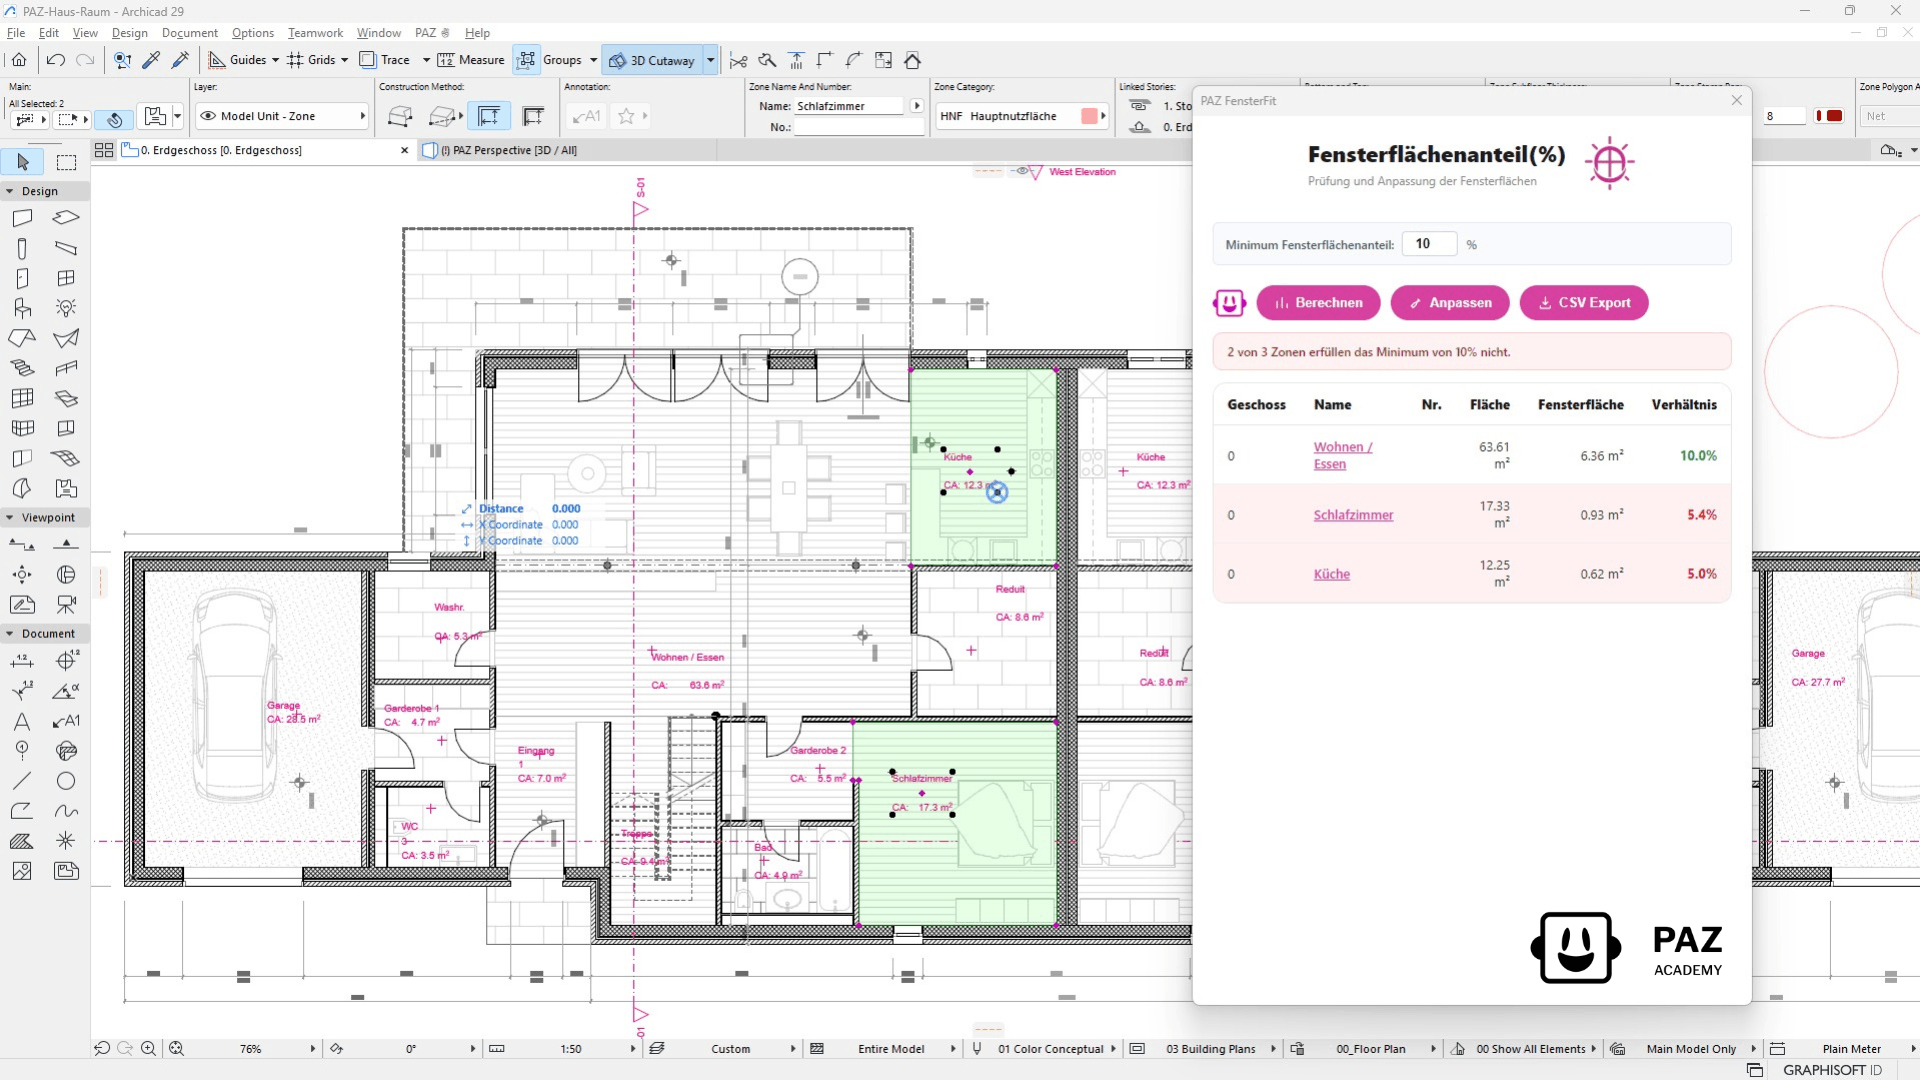Screen dimensions: 1920x1080
Task: Collapse the Viewpoint toolbox section
Action: pos(10,517)
